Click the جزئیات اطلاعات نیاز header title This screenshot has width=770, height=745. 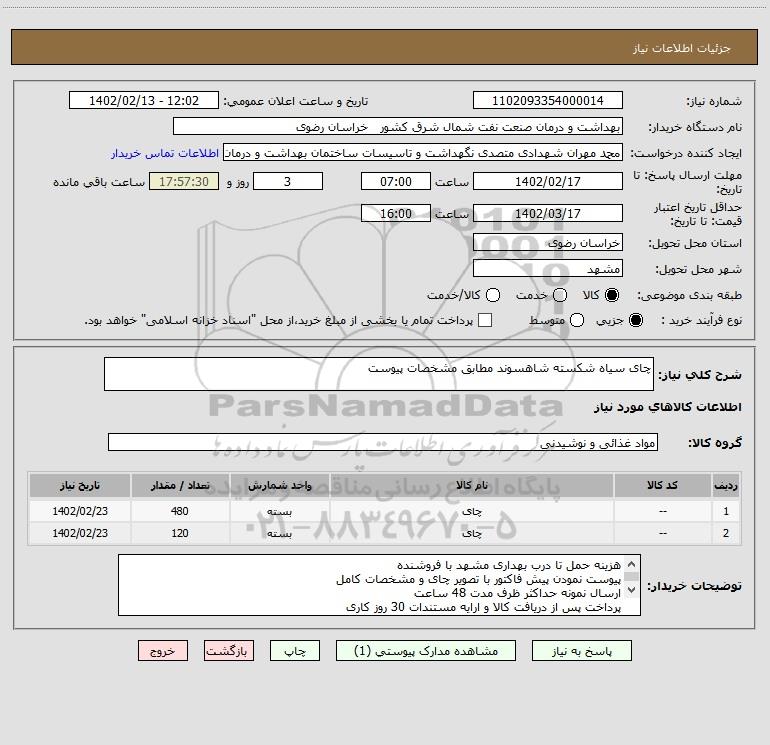682,48
